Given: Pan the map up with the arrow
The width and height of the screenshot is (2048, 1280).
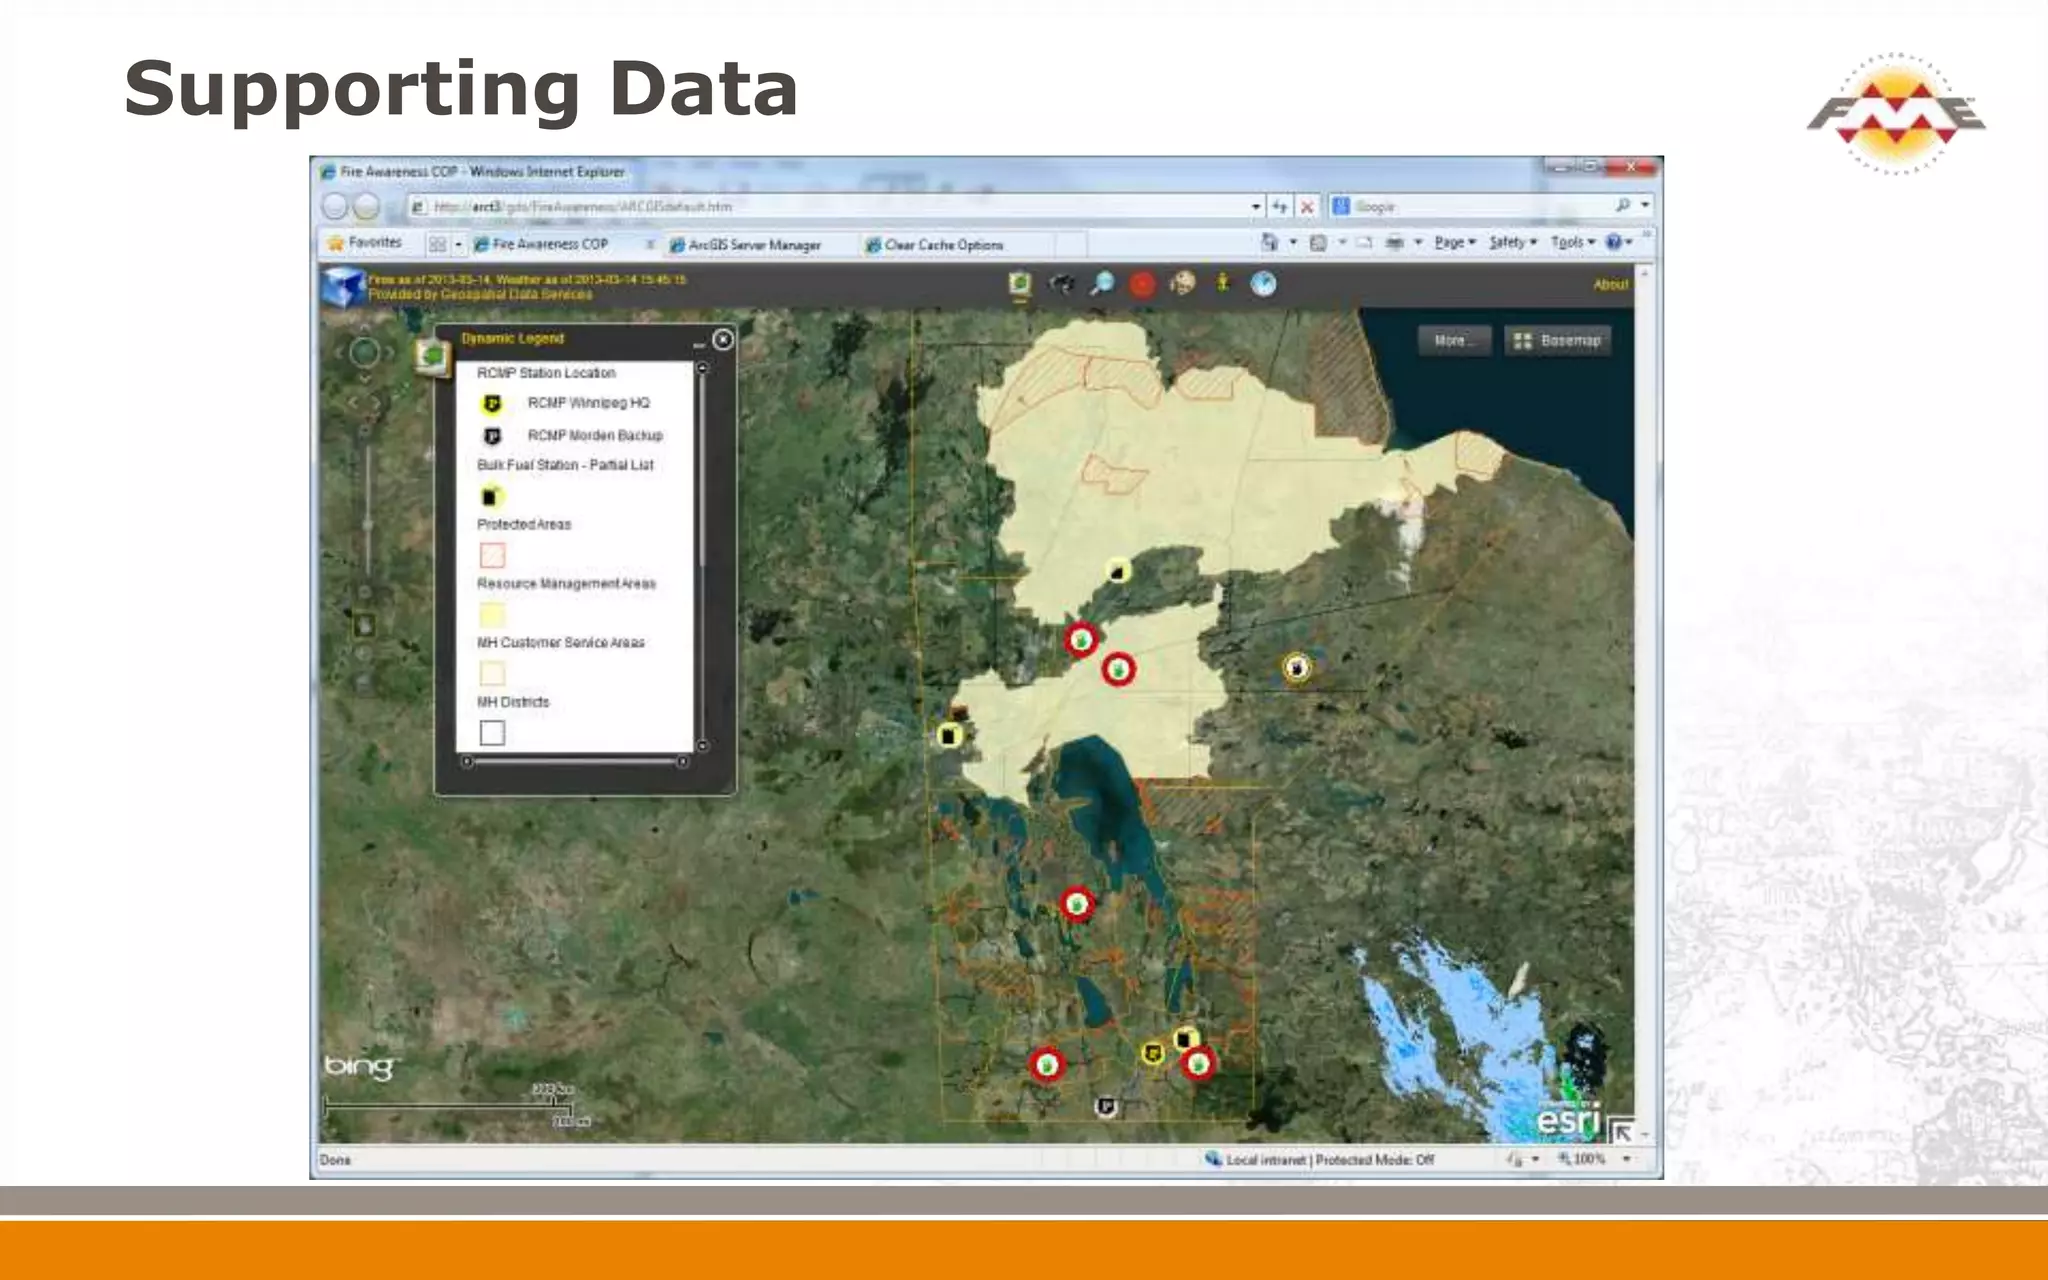Looking at the screenshot, I should 365,326.
